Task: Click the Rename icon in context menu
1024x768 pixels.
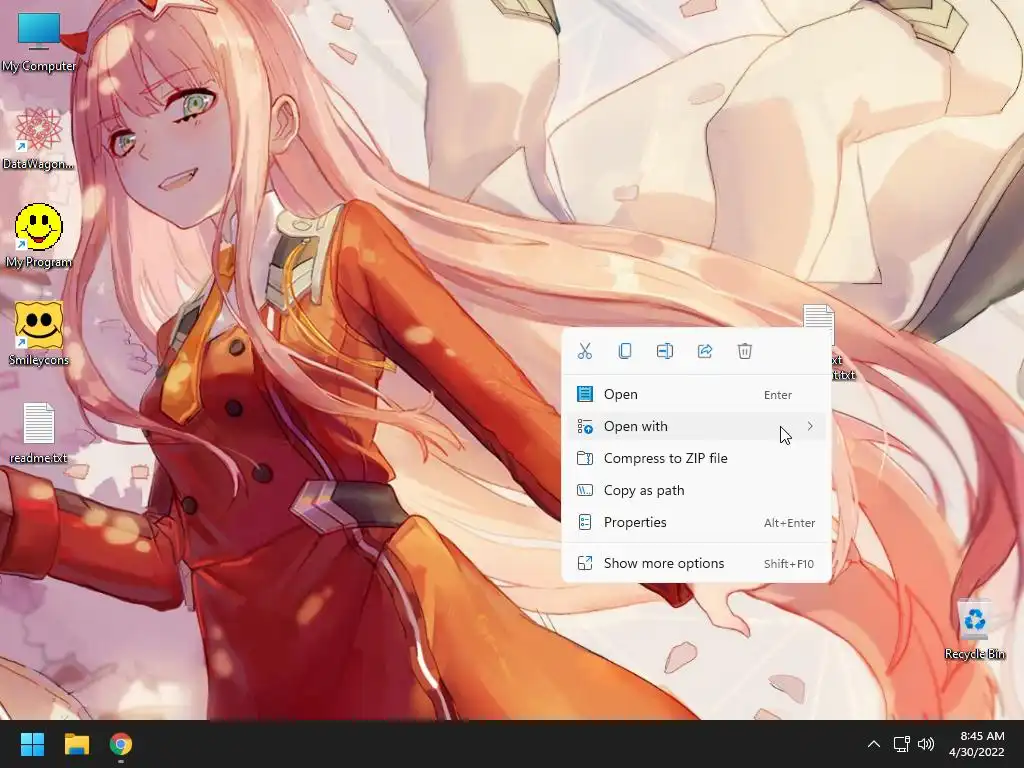Action: (665, 351)
